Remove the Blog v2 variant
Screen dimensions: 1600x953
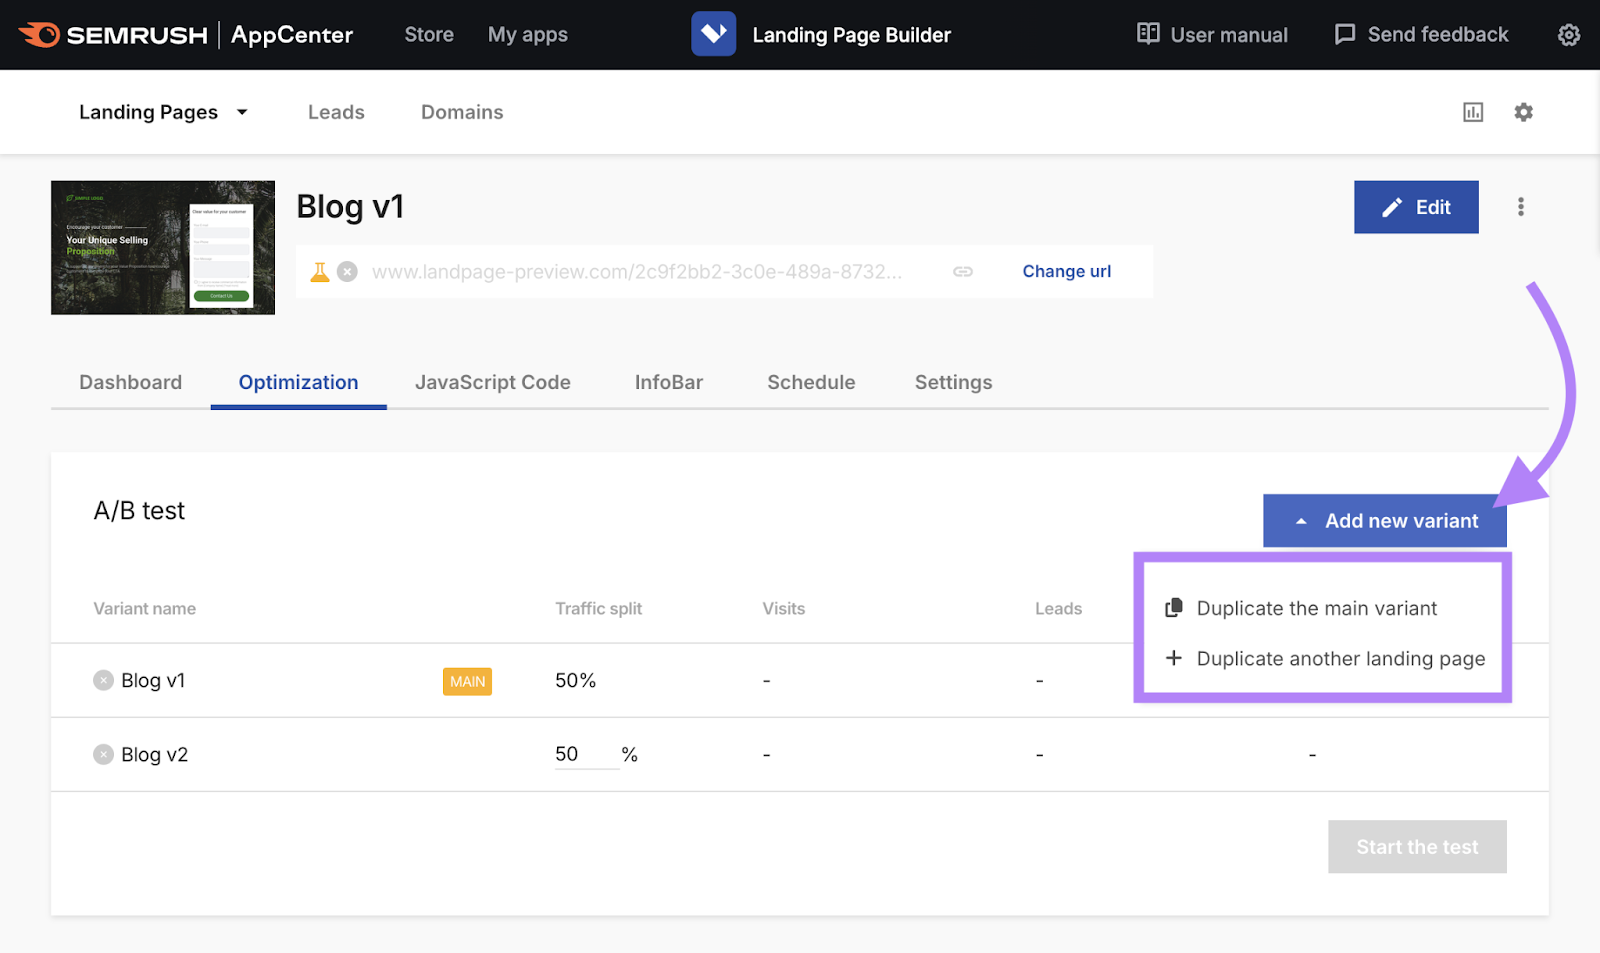tap(103, 754)
